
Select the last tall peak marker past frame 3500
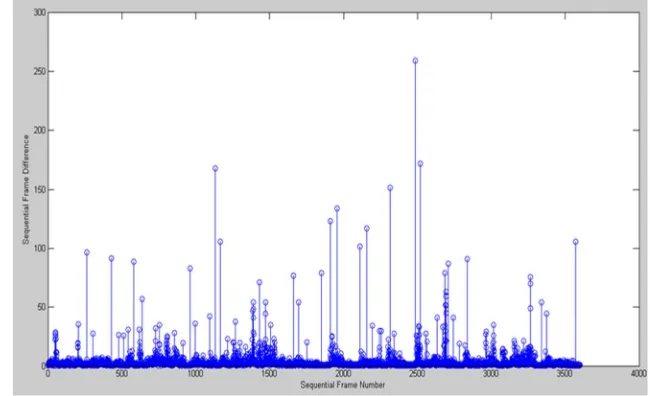[575, 242]
